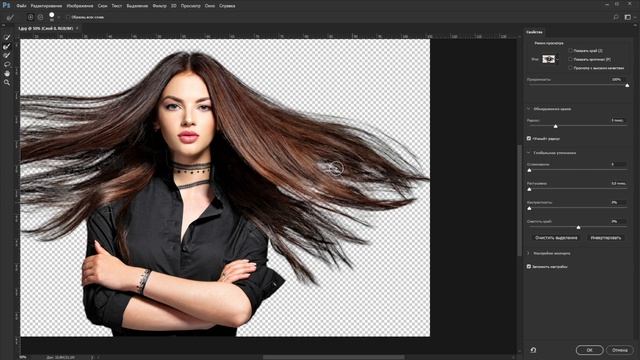Open the Окно menu
The width and height of the screenshot is (640, 360).
click(x=210, y=6)
